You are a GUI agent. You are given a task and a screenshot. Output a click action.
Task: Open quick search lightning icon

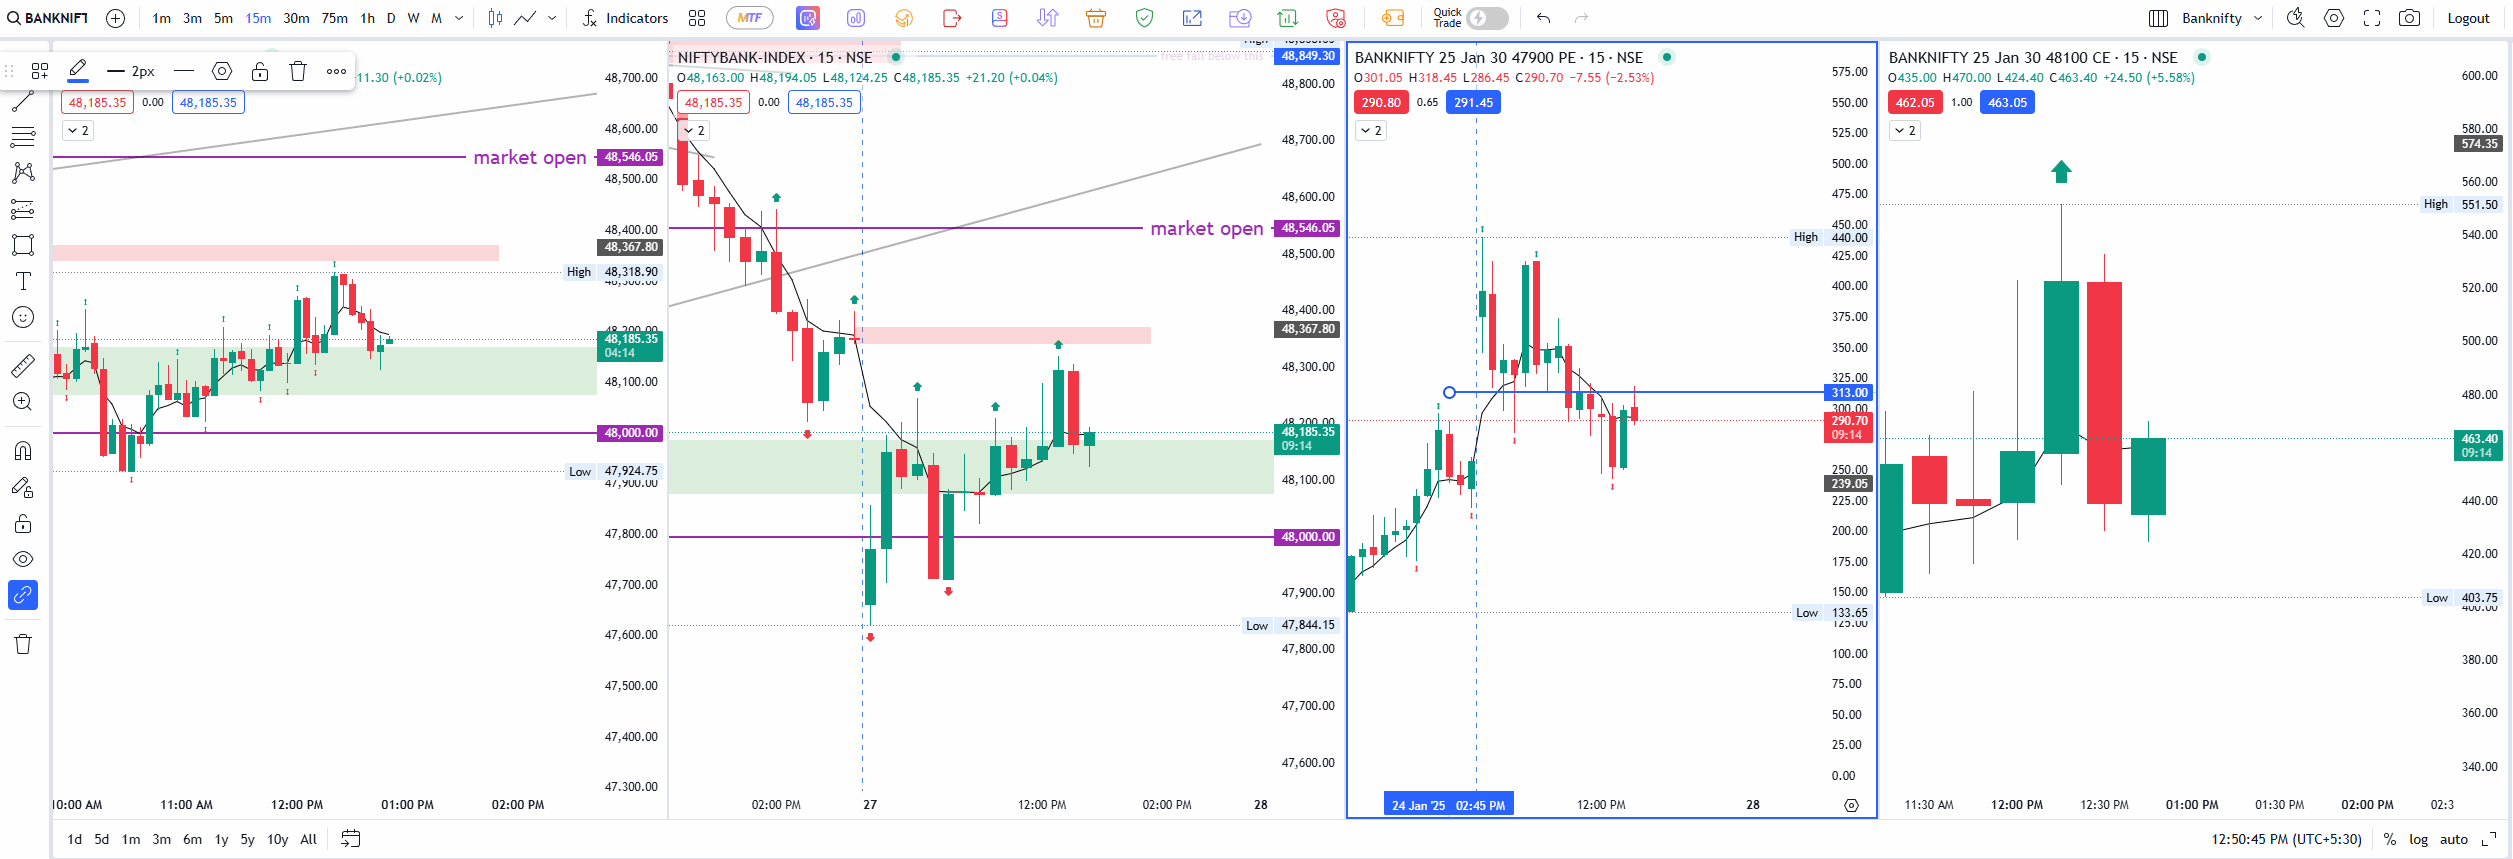coord(2295,18)
